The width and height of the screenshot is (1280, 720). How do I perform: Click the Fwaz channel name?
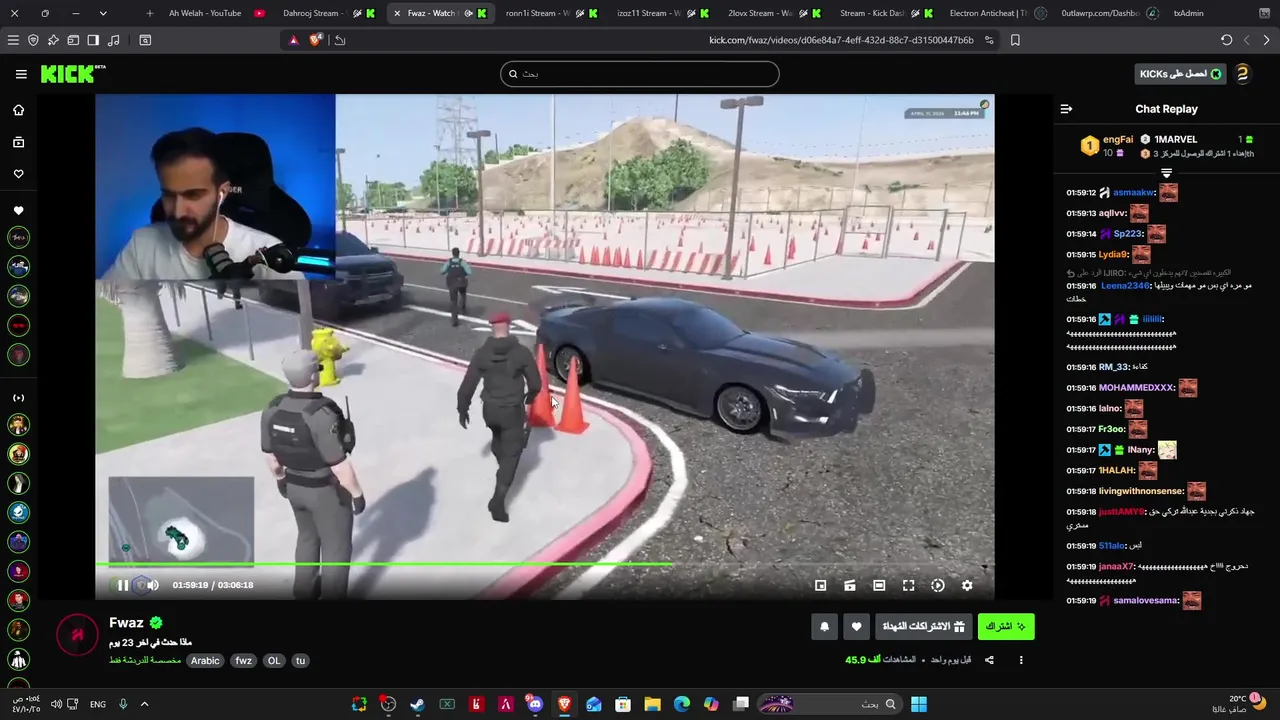pyautogui.click(x=126, y=623)
